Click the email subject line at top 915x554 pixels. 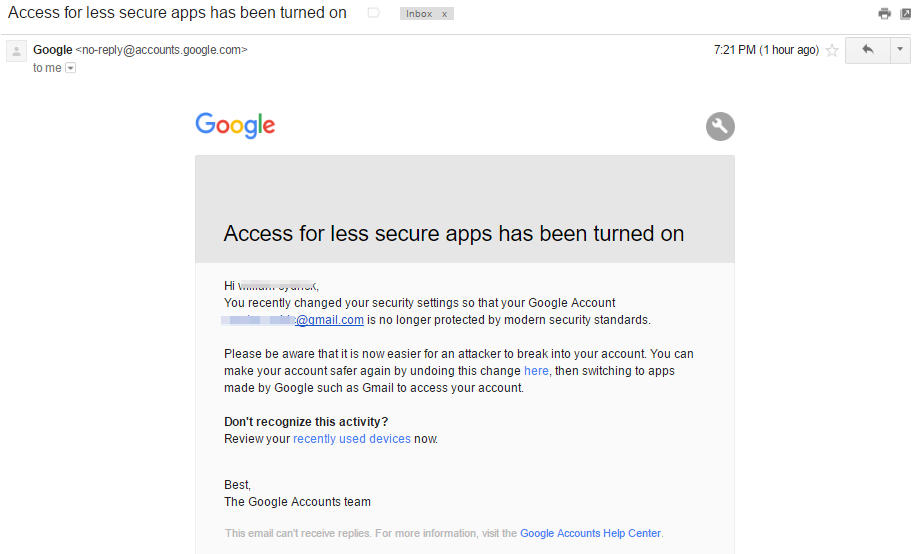coord(178,13)
